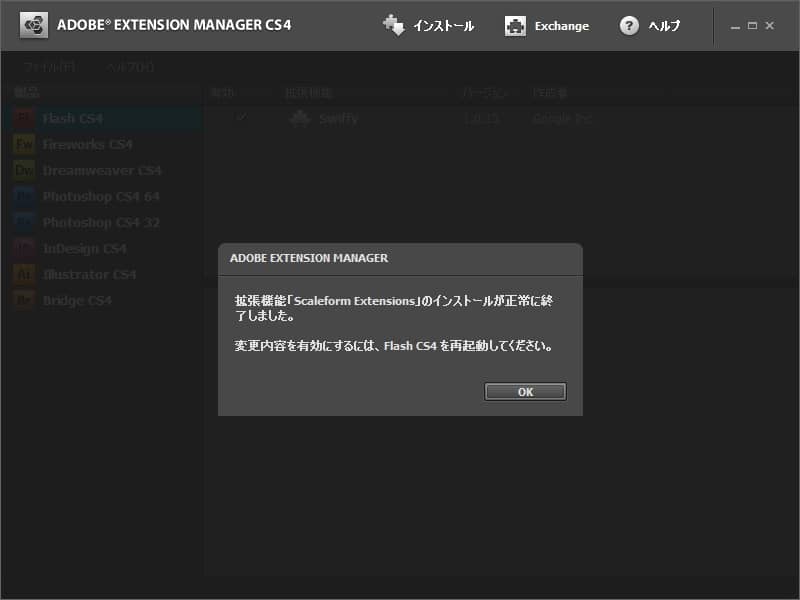Select the Bridge CS4 product icon
The width and height of the screenshot is (800, 600).
tap(24, 301)
